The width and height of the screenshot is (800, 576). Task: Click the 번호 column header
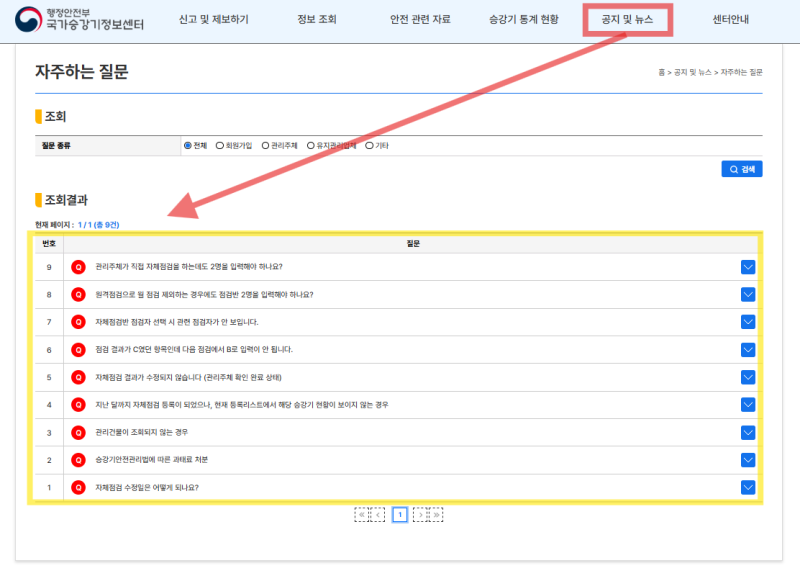click(x=49, y=244)
